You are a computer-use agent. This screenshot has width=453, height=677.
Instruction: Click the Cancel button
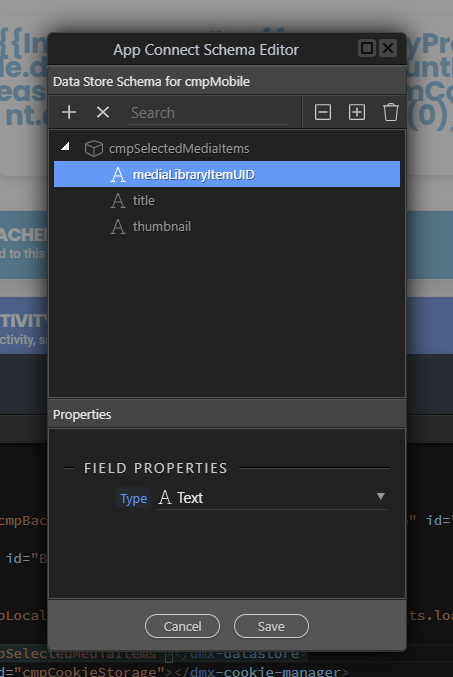[182, 626]
